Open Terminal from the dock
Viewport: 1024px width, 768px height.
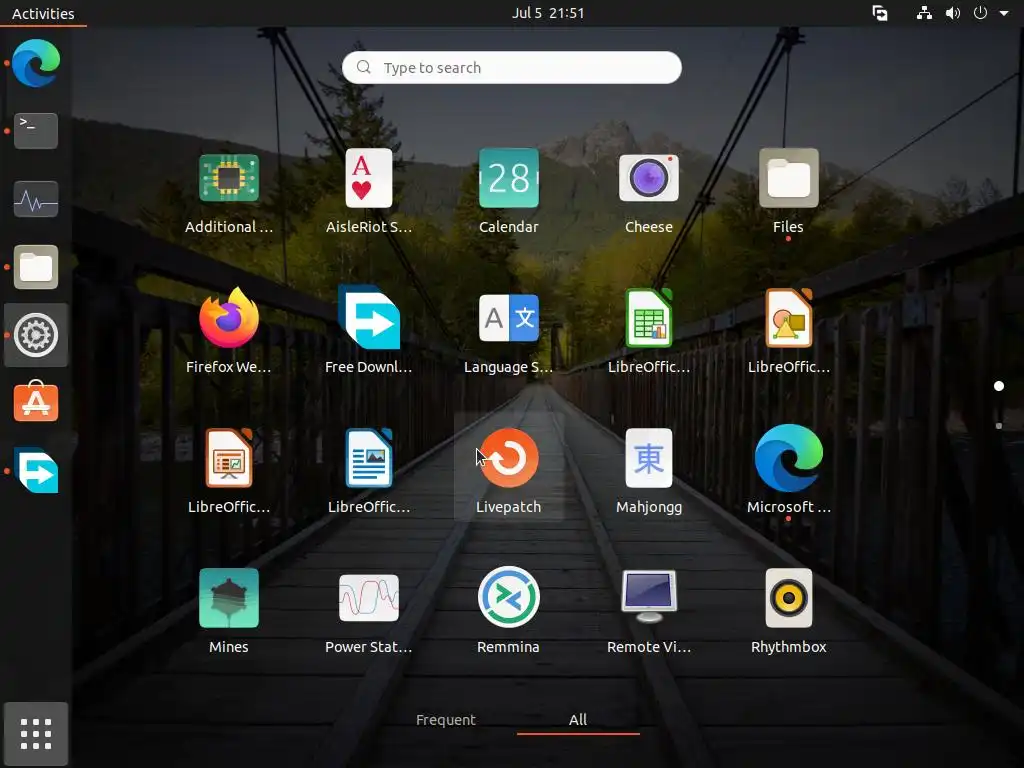pyautogui.click(x=36, y=131)
